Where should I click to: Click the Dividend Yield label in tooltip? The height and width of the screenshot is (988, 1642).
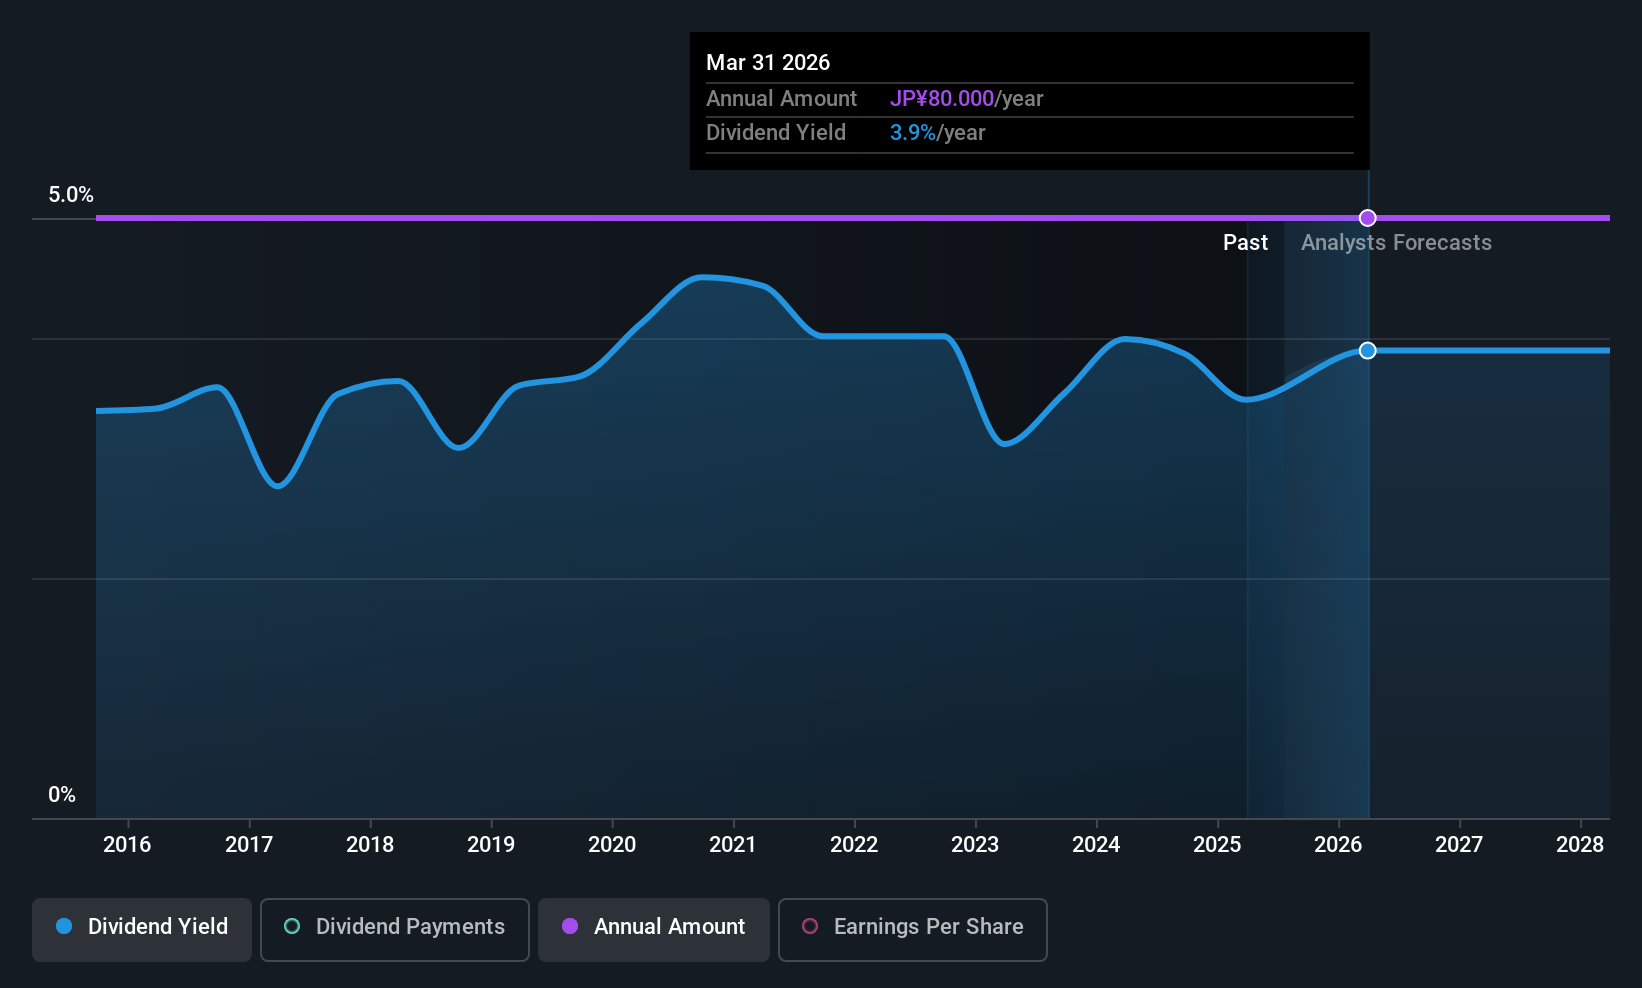[x=776, y=133]
